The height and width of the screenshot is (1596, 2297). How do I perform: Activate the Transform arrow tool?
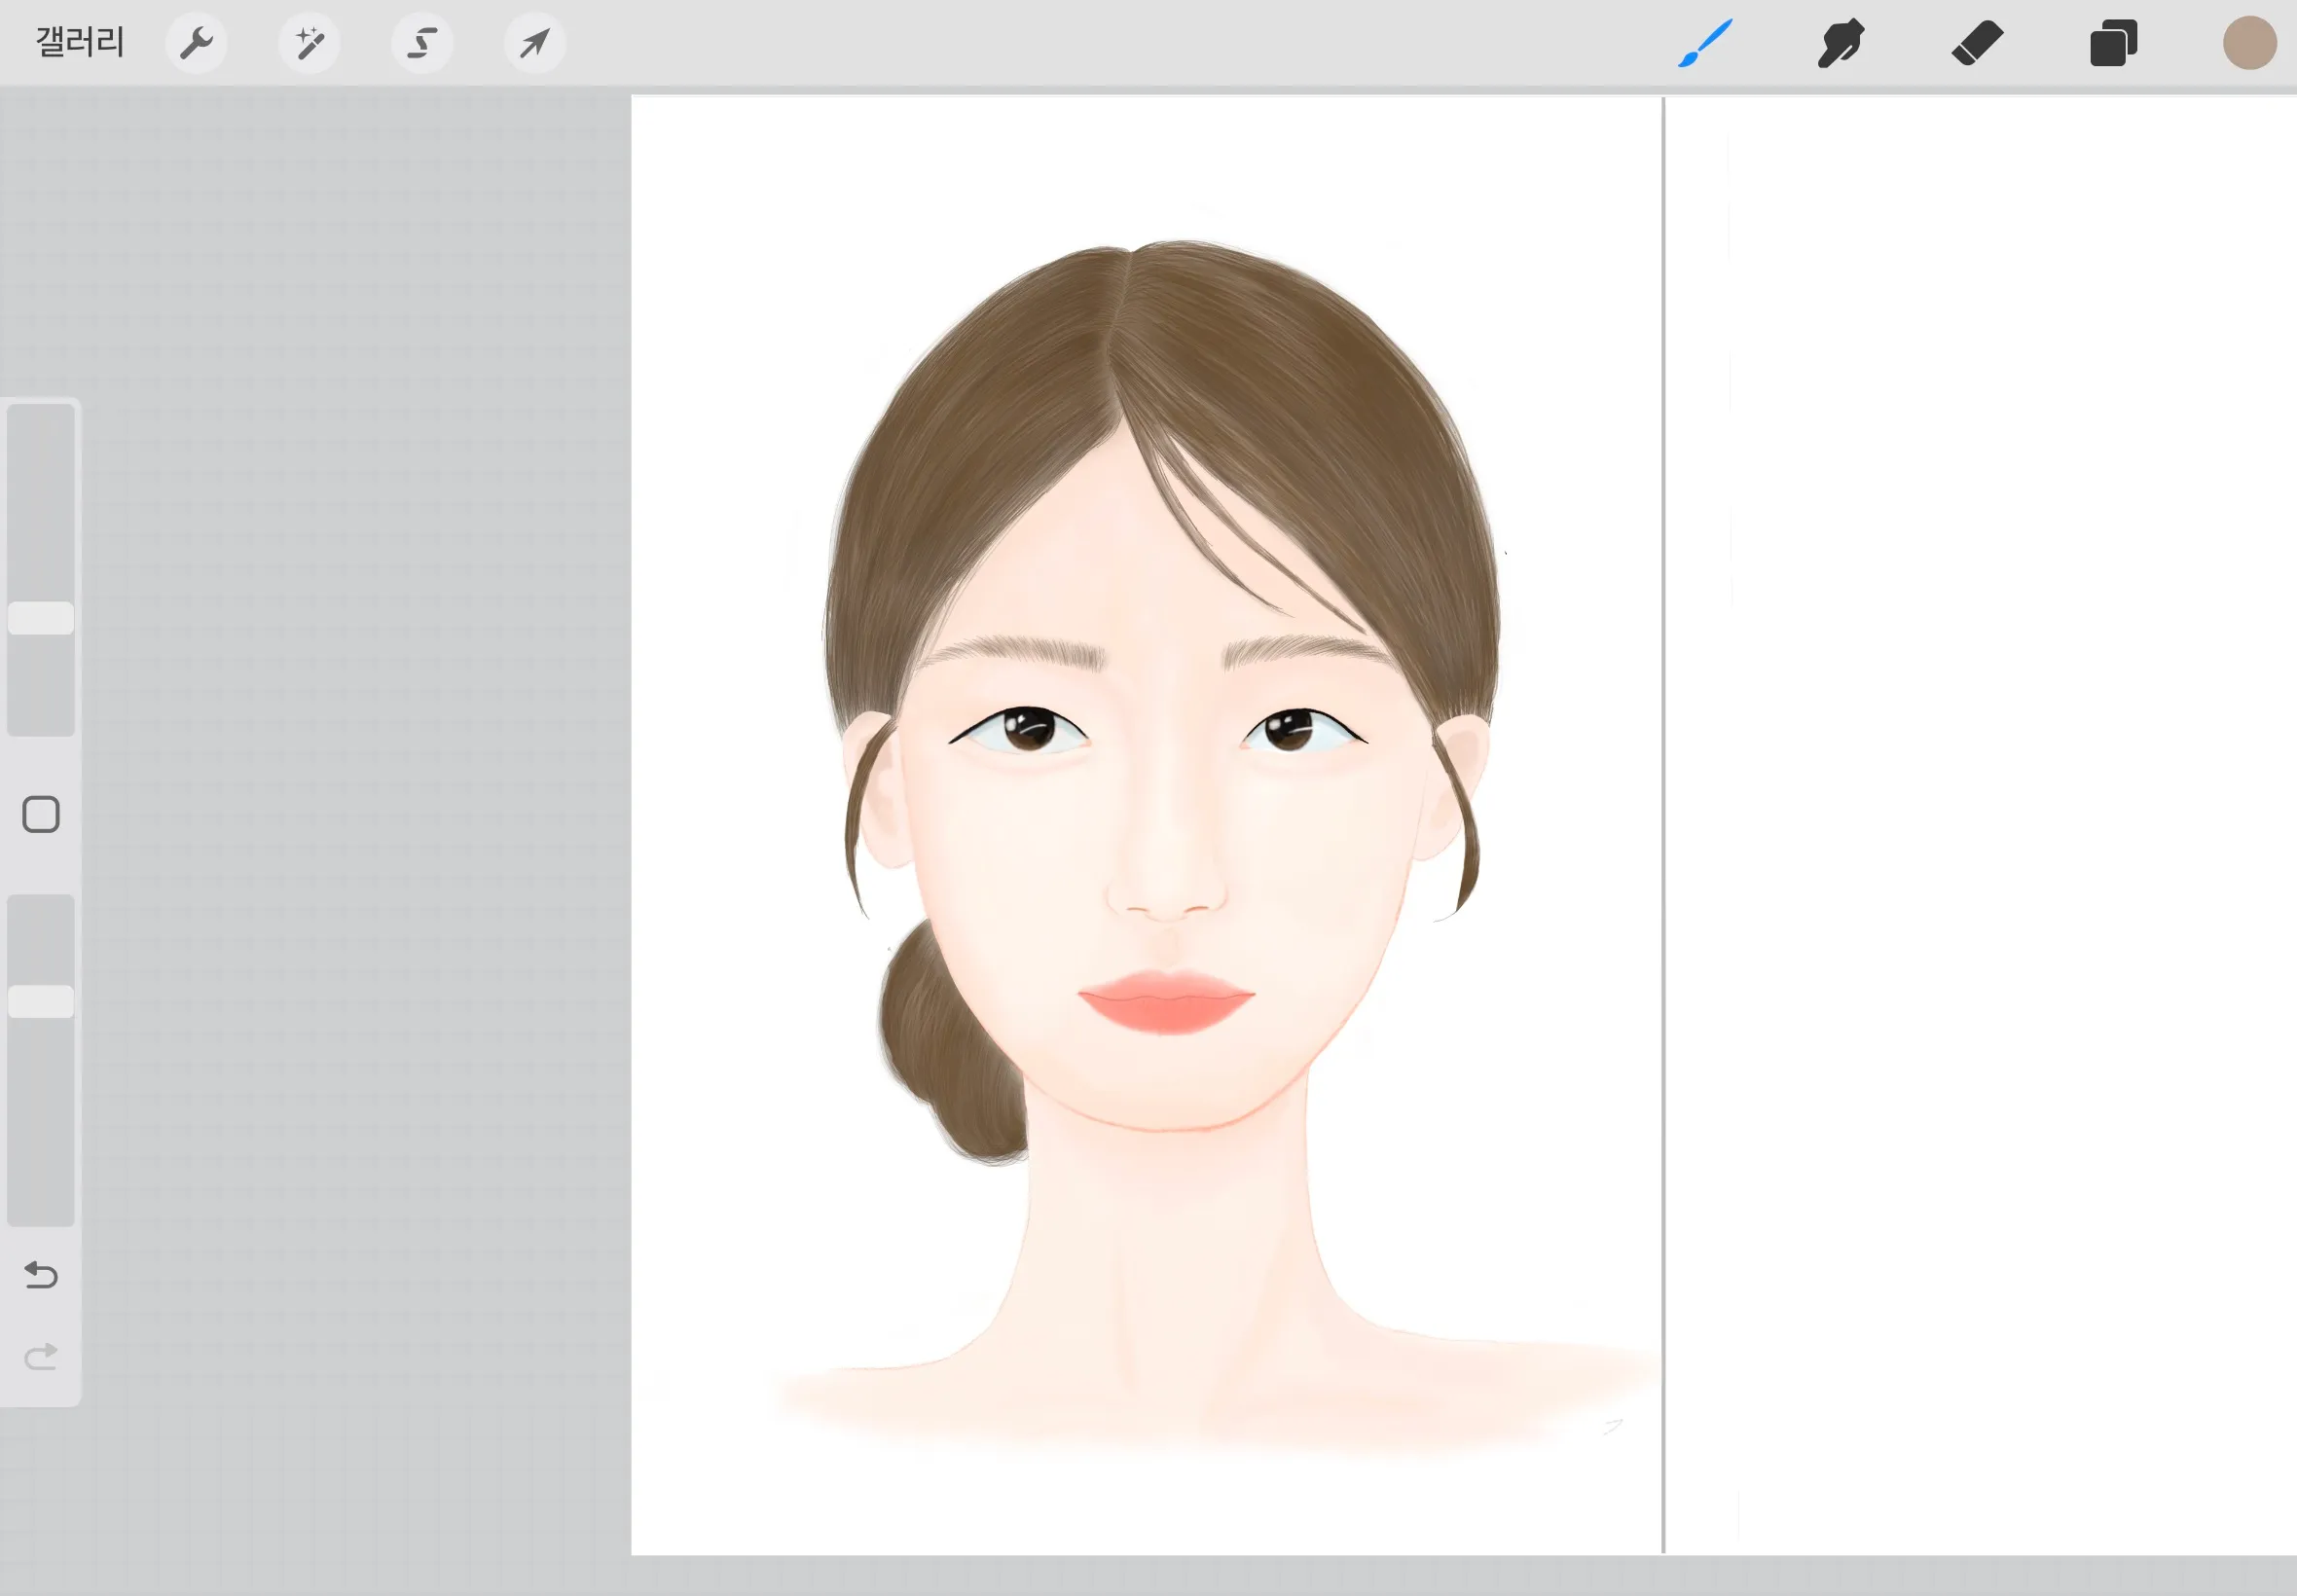click(535, 43)
